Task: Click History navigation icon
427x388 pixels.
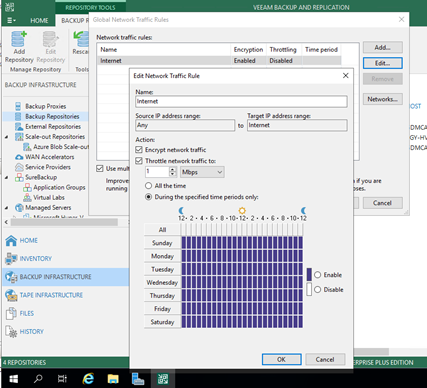Action: click(11, 332)
